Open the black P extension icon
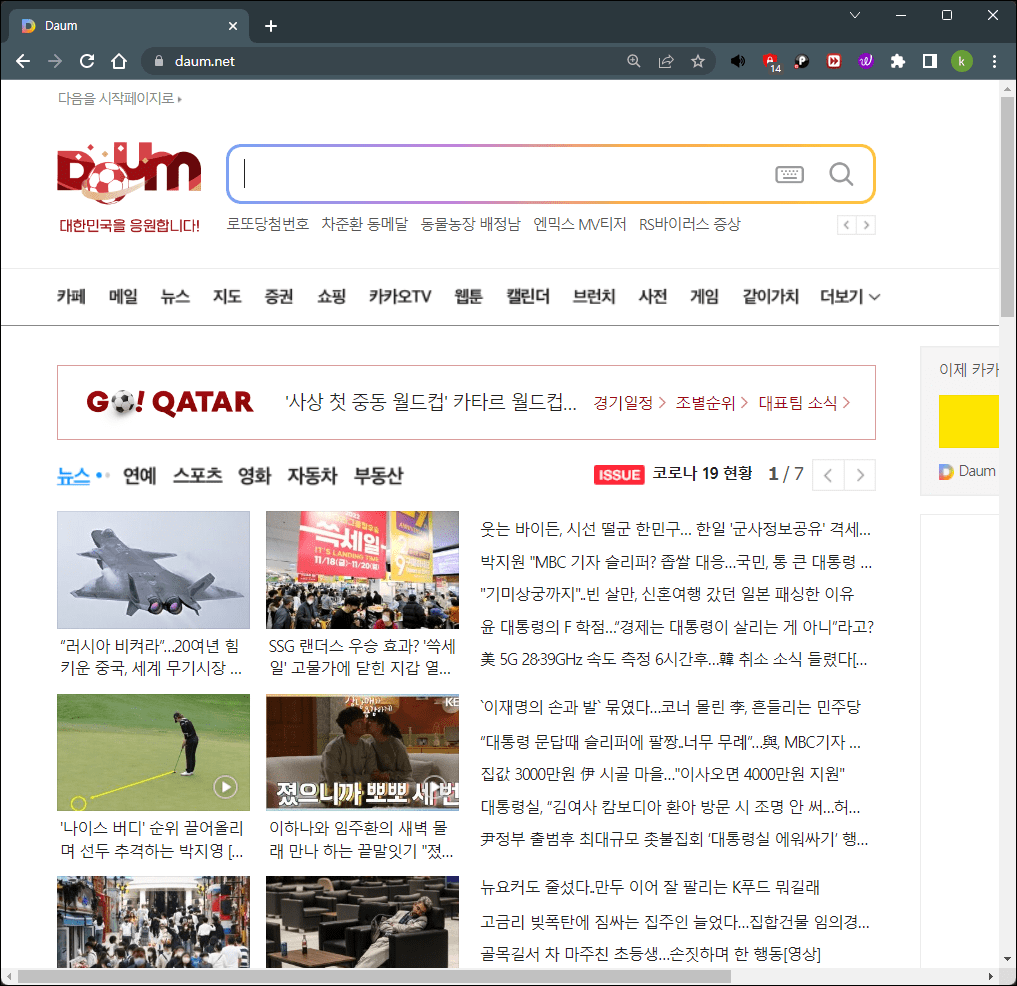 [x=802, y=61]
